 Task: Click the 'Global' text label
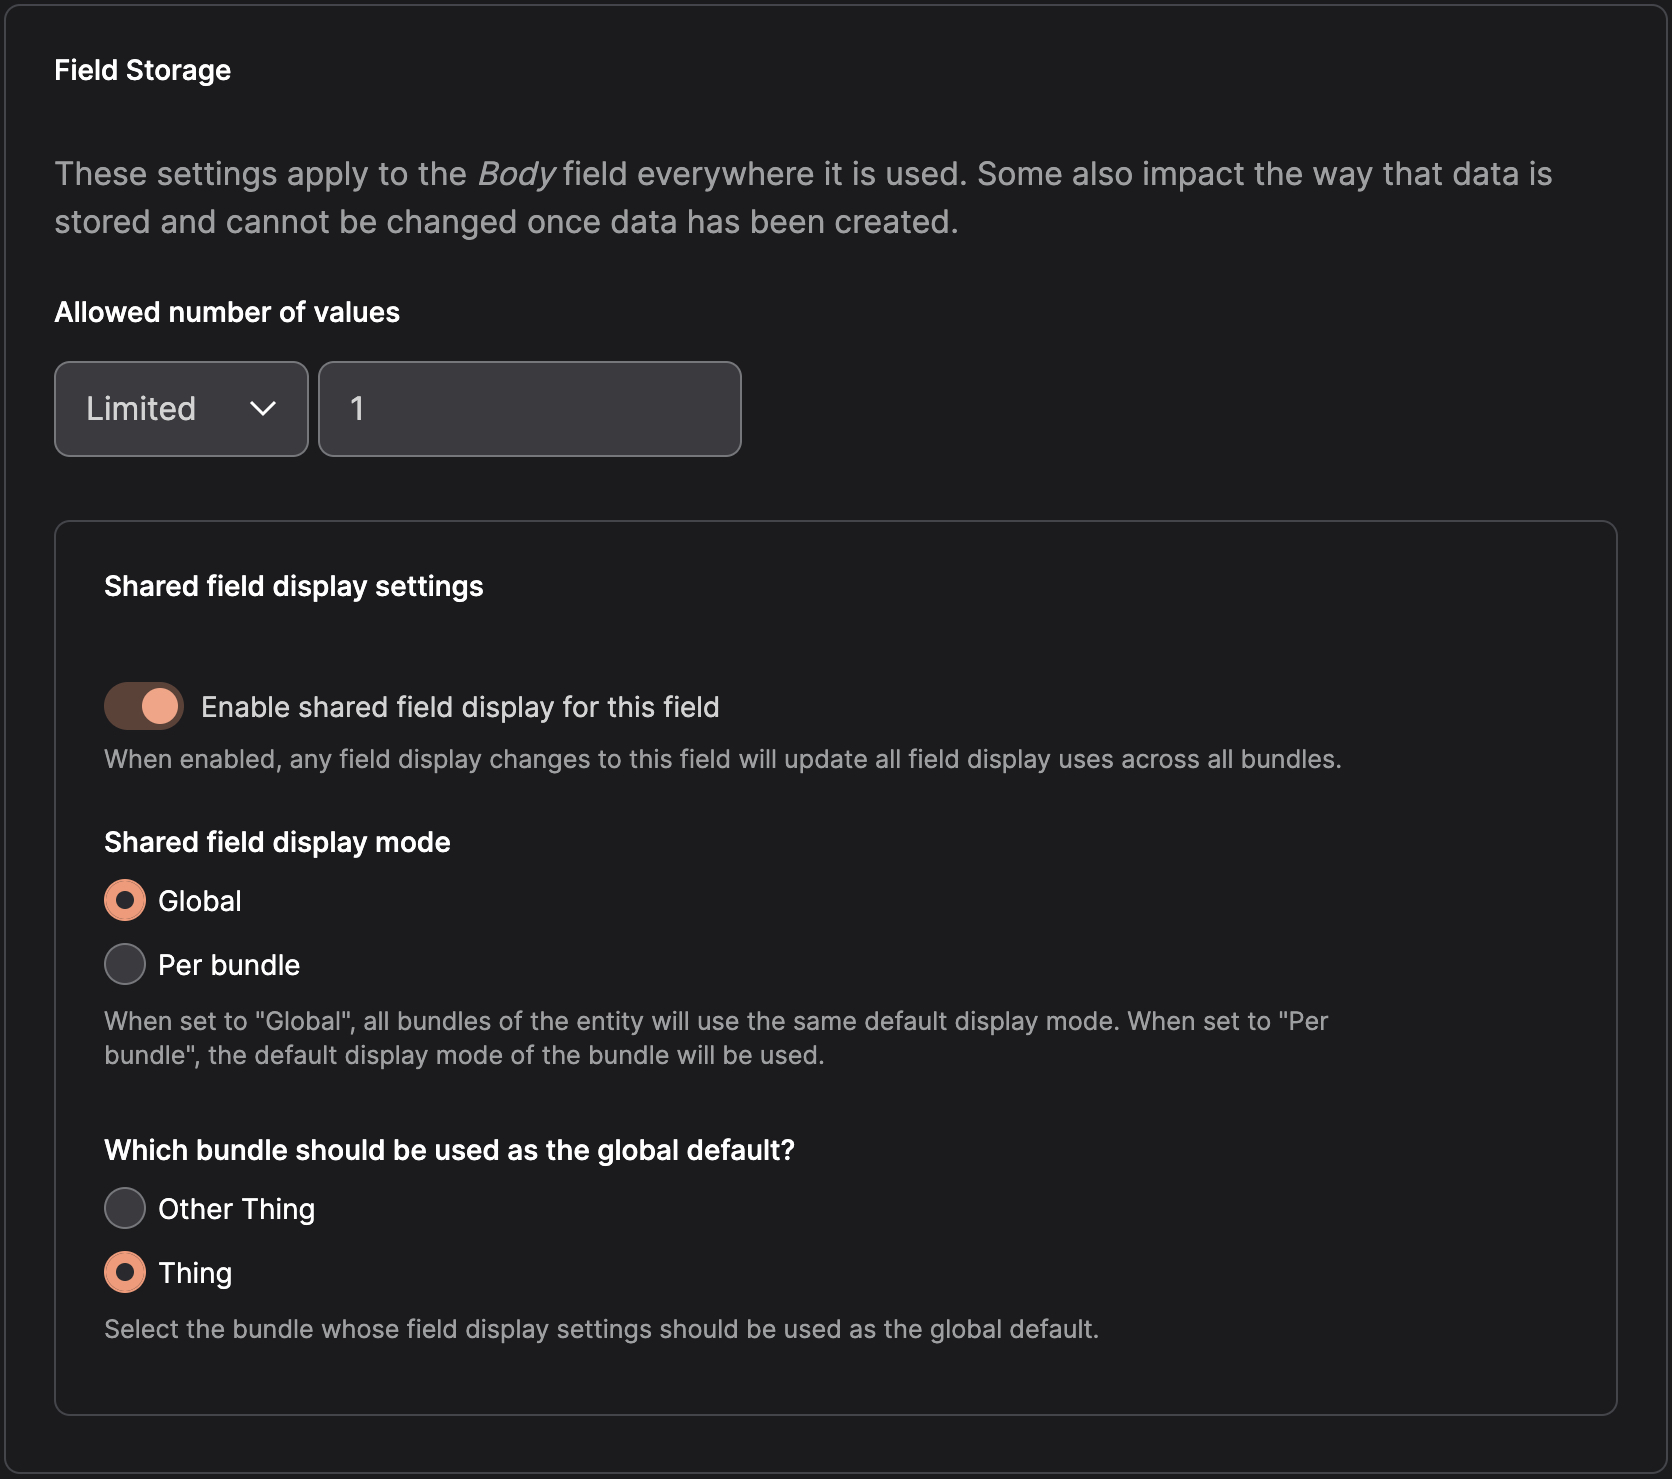200,901
